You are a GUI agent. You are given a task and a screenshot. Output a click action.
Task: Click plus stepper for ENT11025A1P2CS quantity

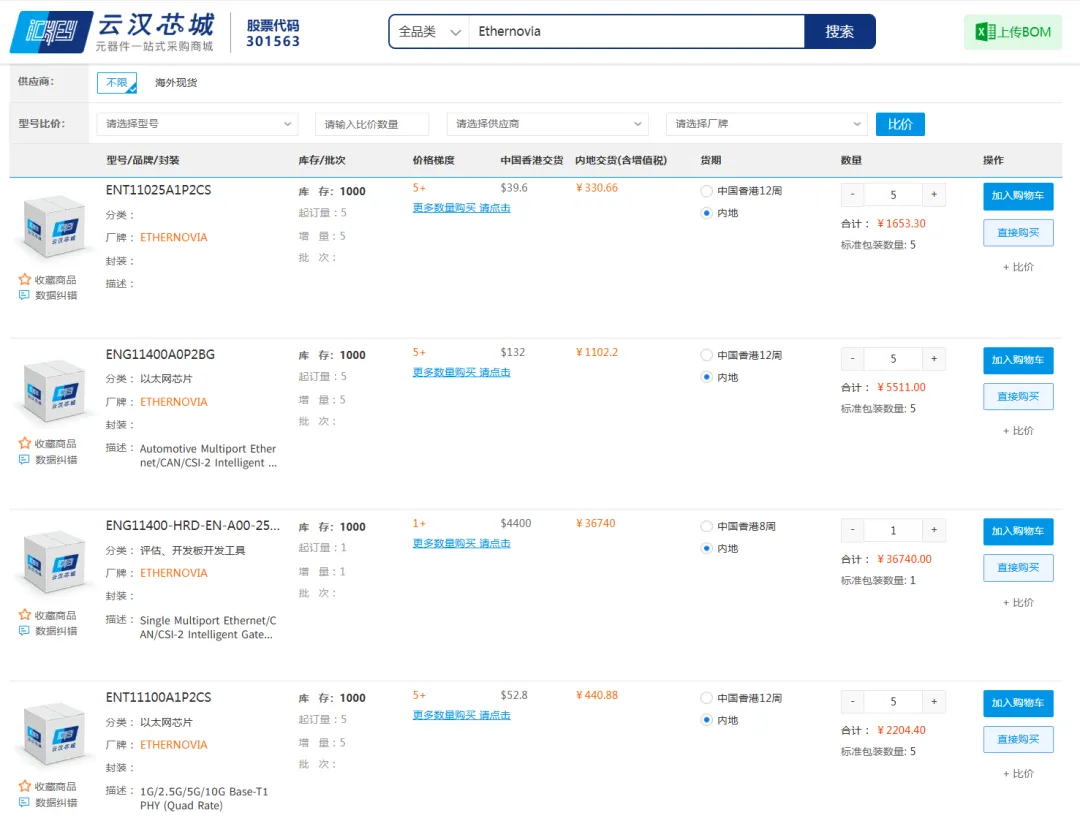[934, 195]
